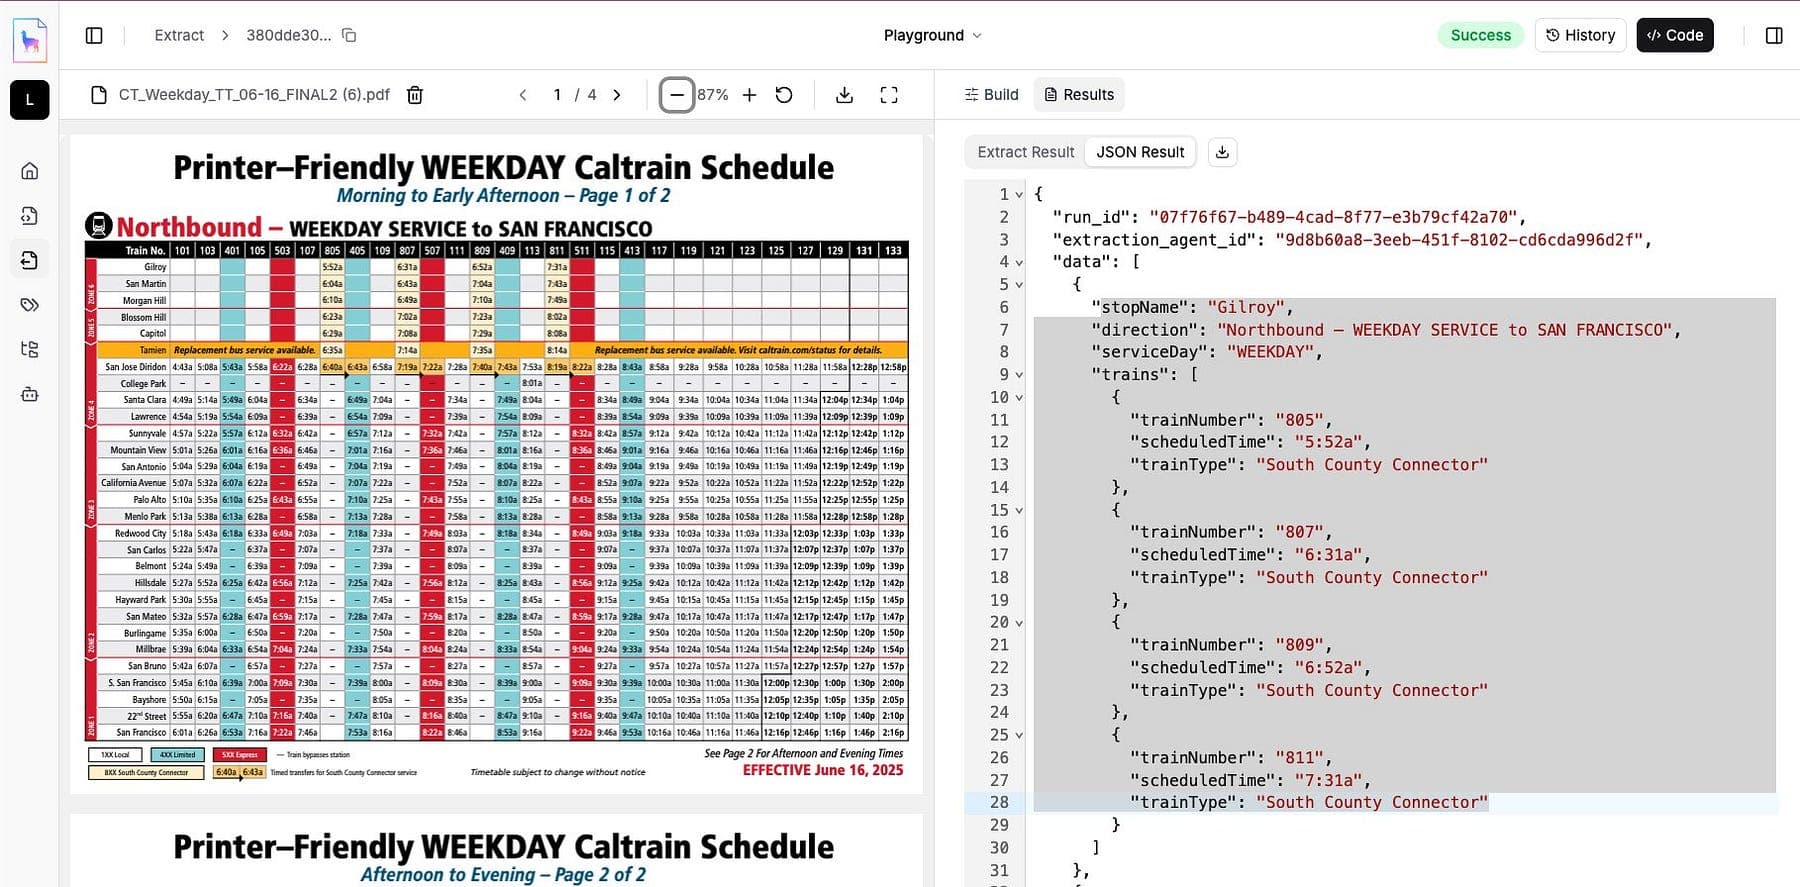1800x887 pixels.
Task: Copy the run ID 380dde30
Action: point(349,35)
